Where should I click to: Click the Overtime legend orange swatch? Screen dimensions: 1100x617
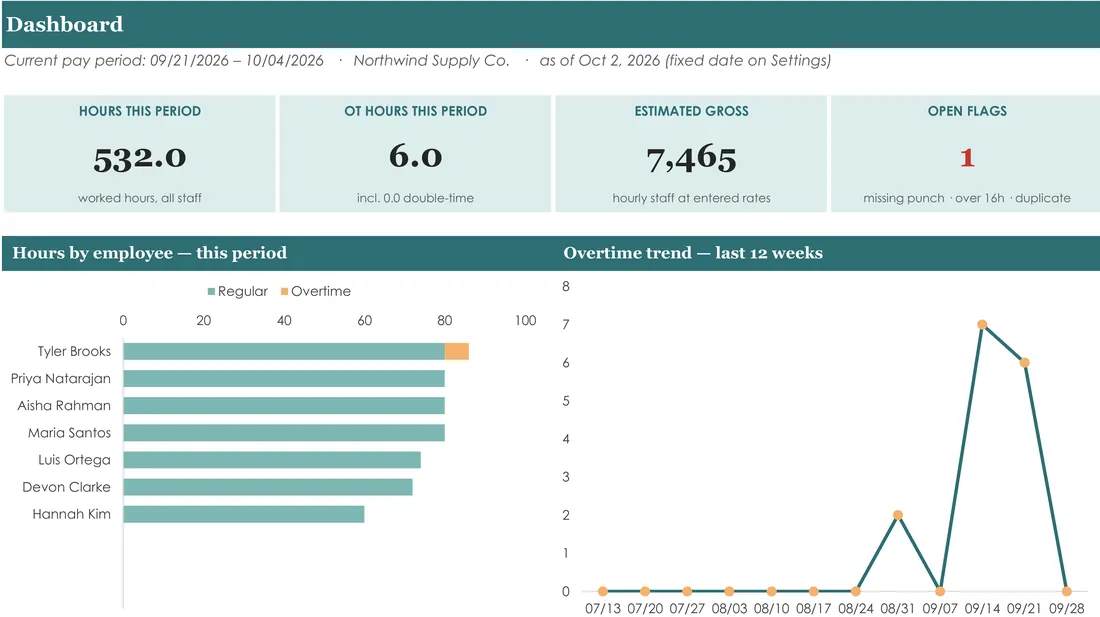tap(285, 291)
